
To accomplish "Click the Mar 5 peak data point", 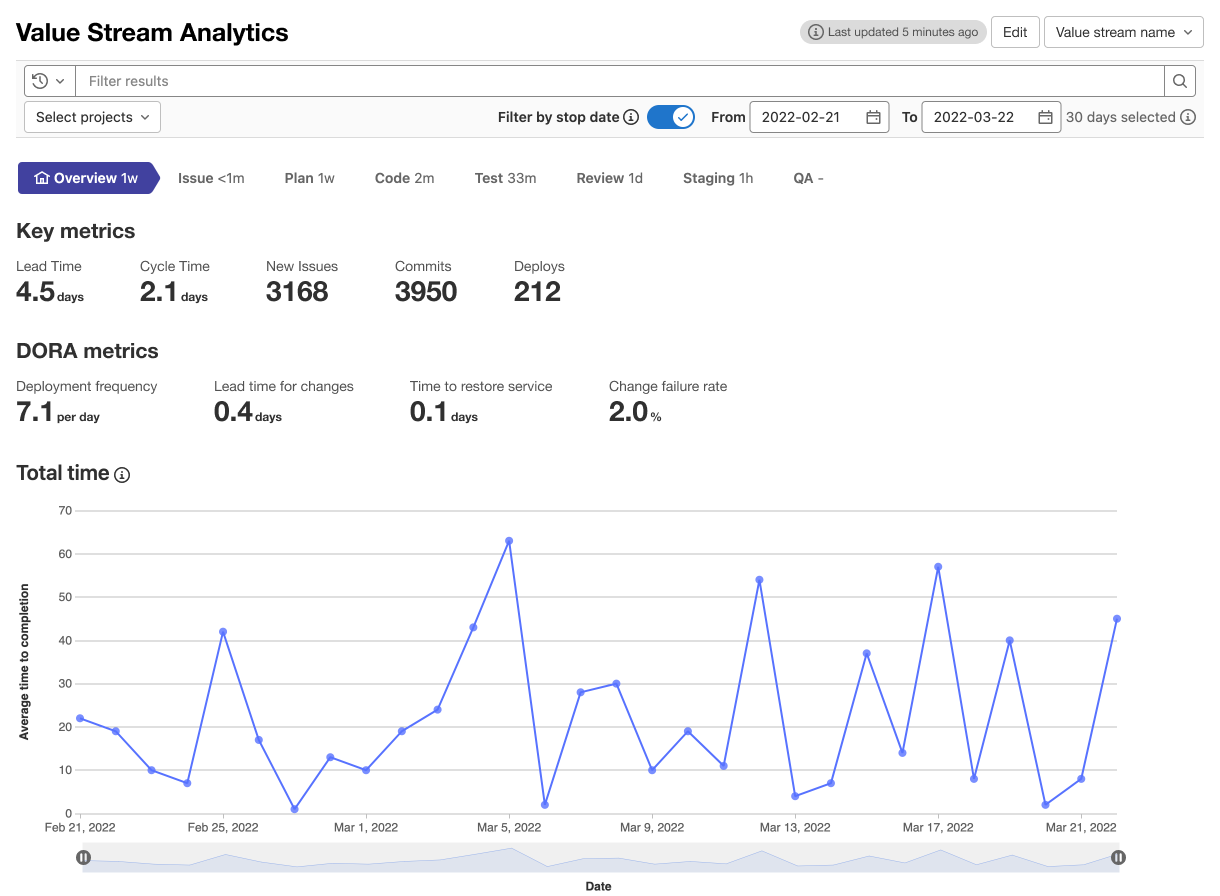I will tap(509, 541).
